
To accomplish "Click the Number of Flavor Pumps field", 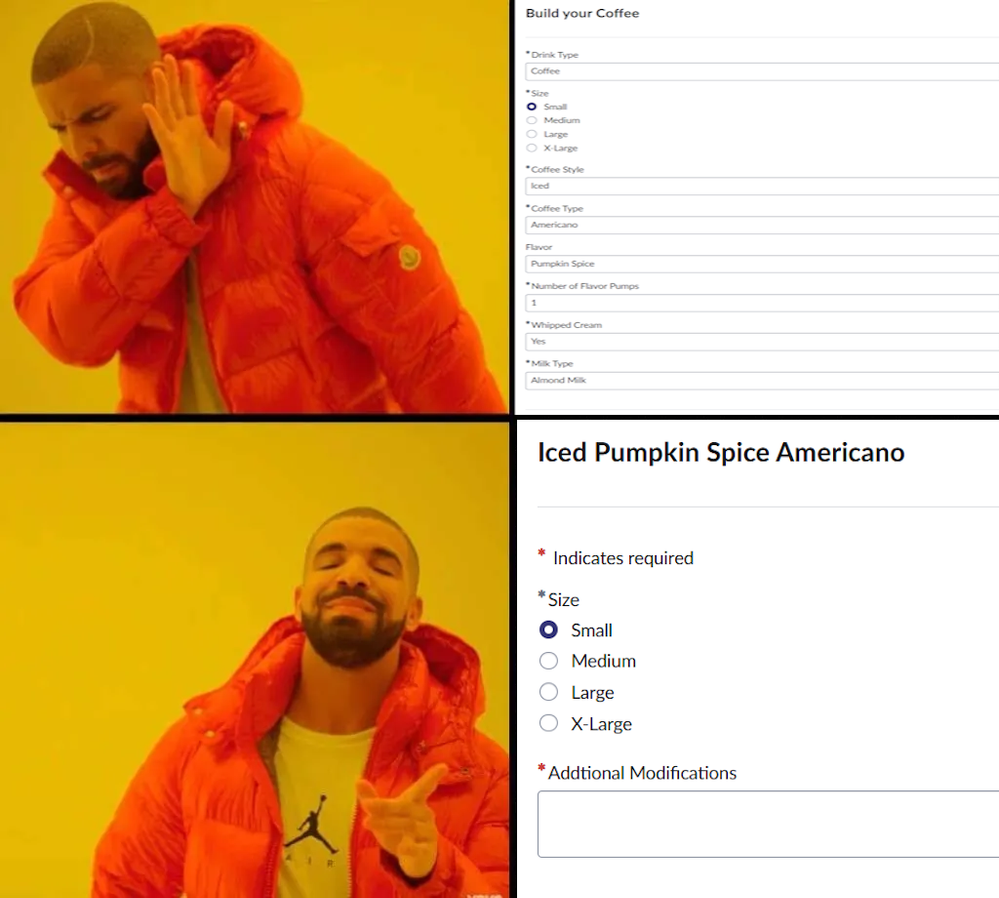I will (x=762, y=303).
